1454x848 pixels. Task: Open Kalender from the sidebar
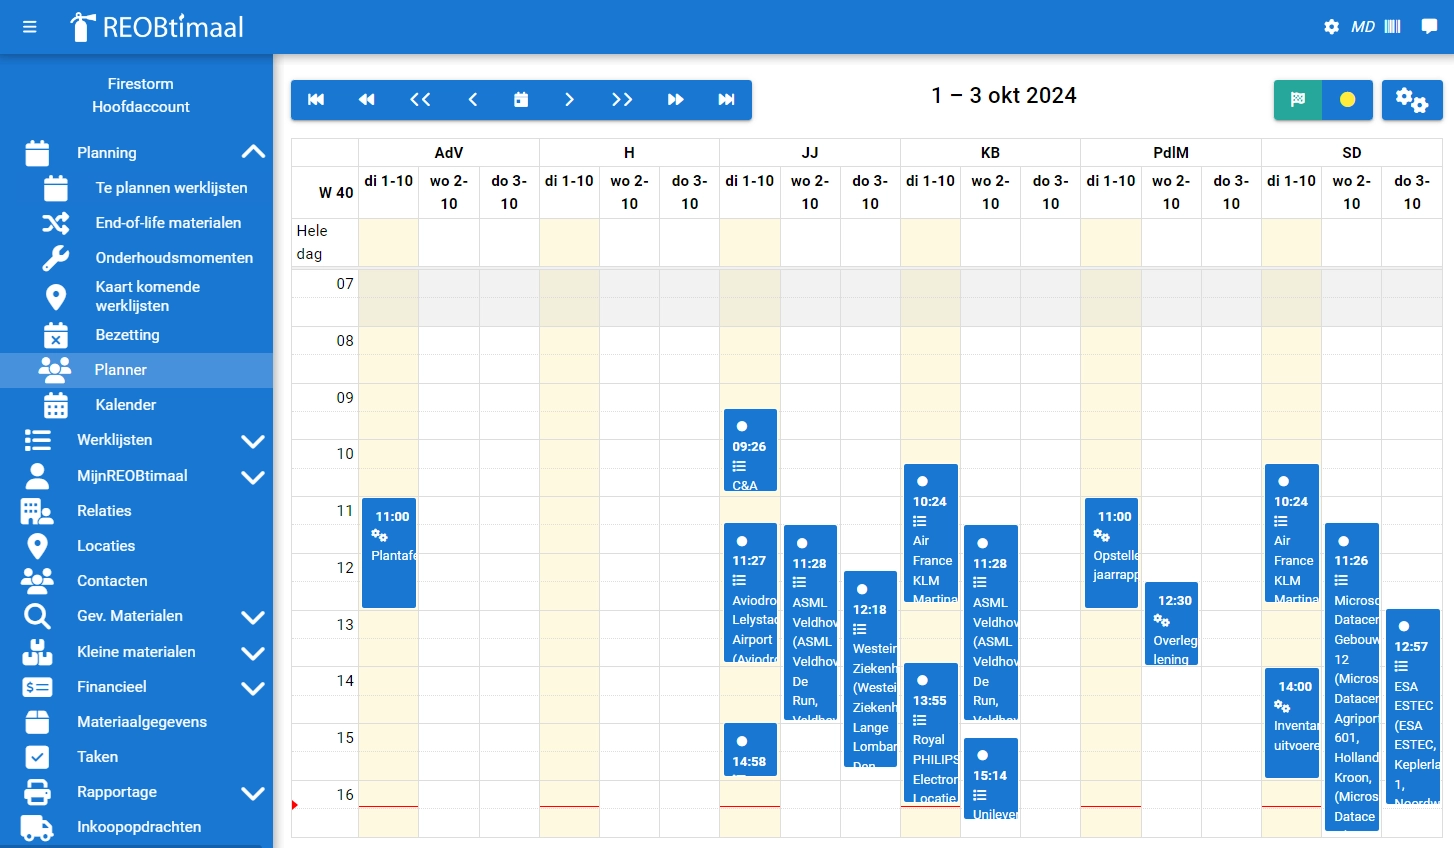(x=125, y=405)
